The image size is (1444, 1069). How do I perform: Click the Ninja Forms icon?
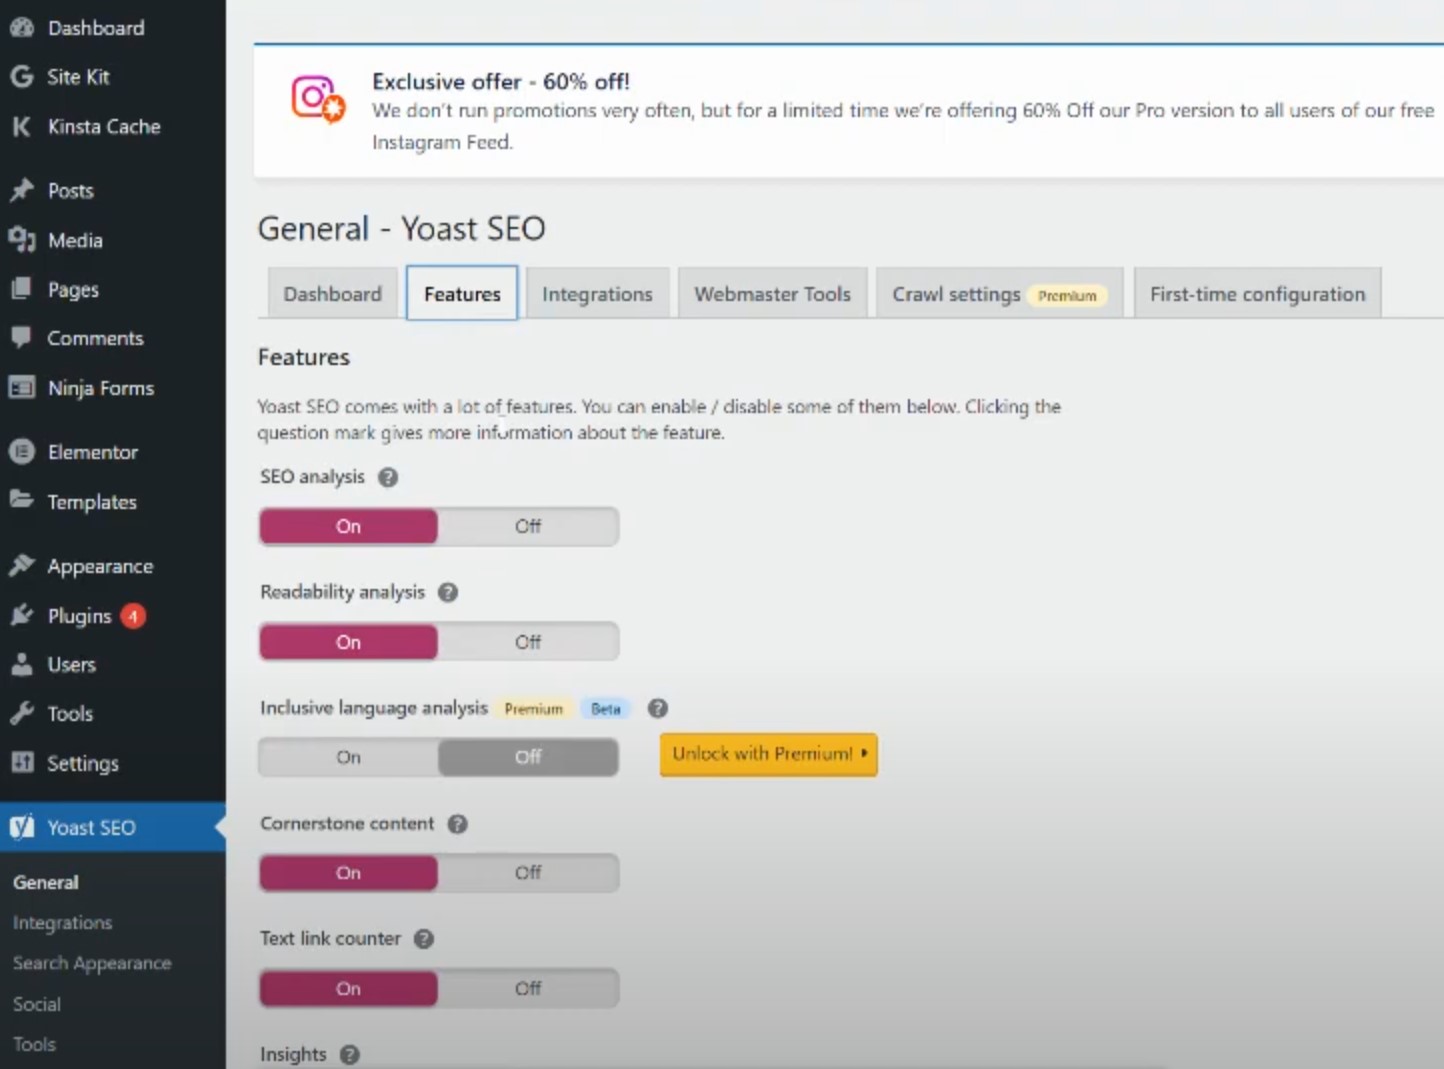22,388
